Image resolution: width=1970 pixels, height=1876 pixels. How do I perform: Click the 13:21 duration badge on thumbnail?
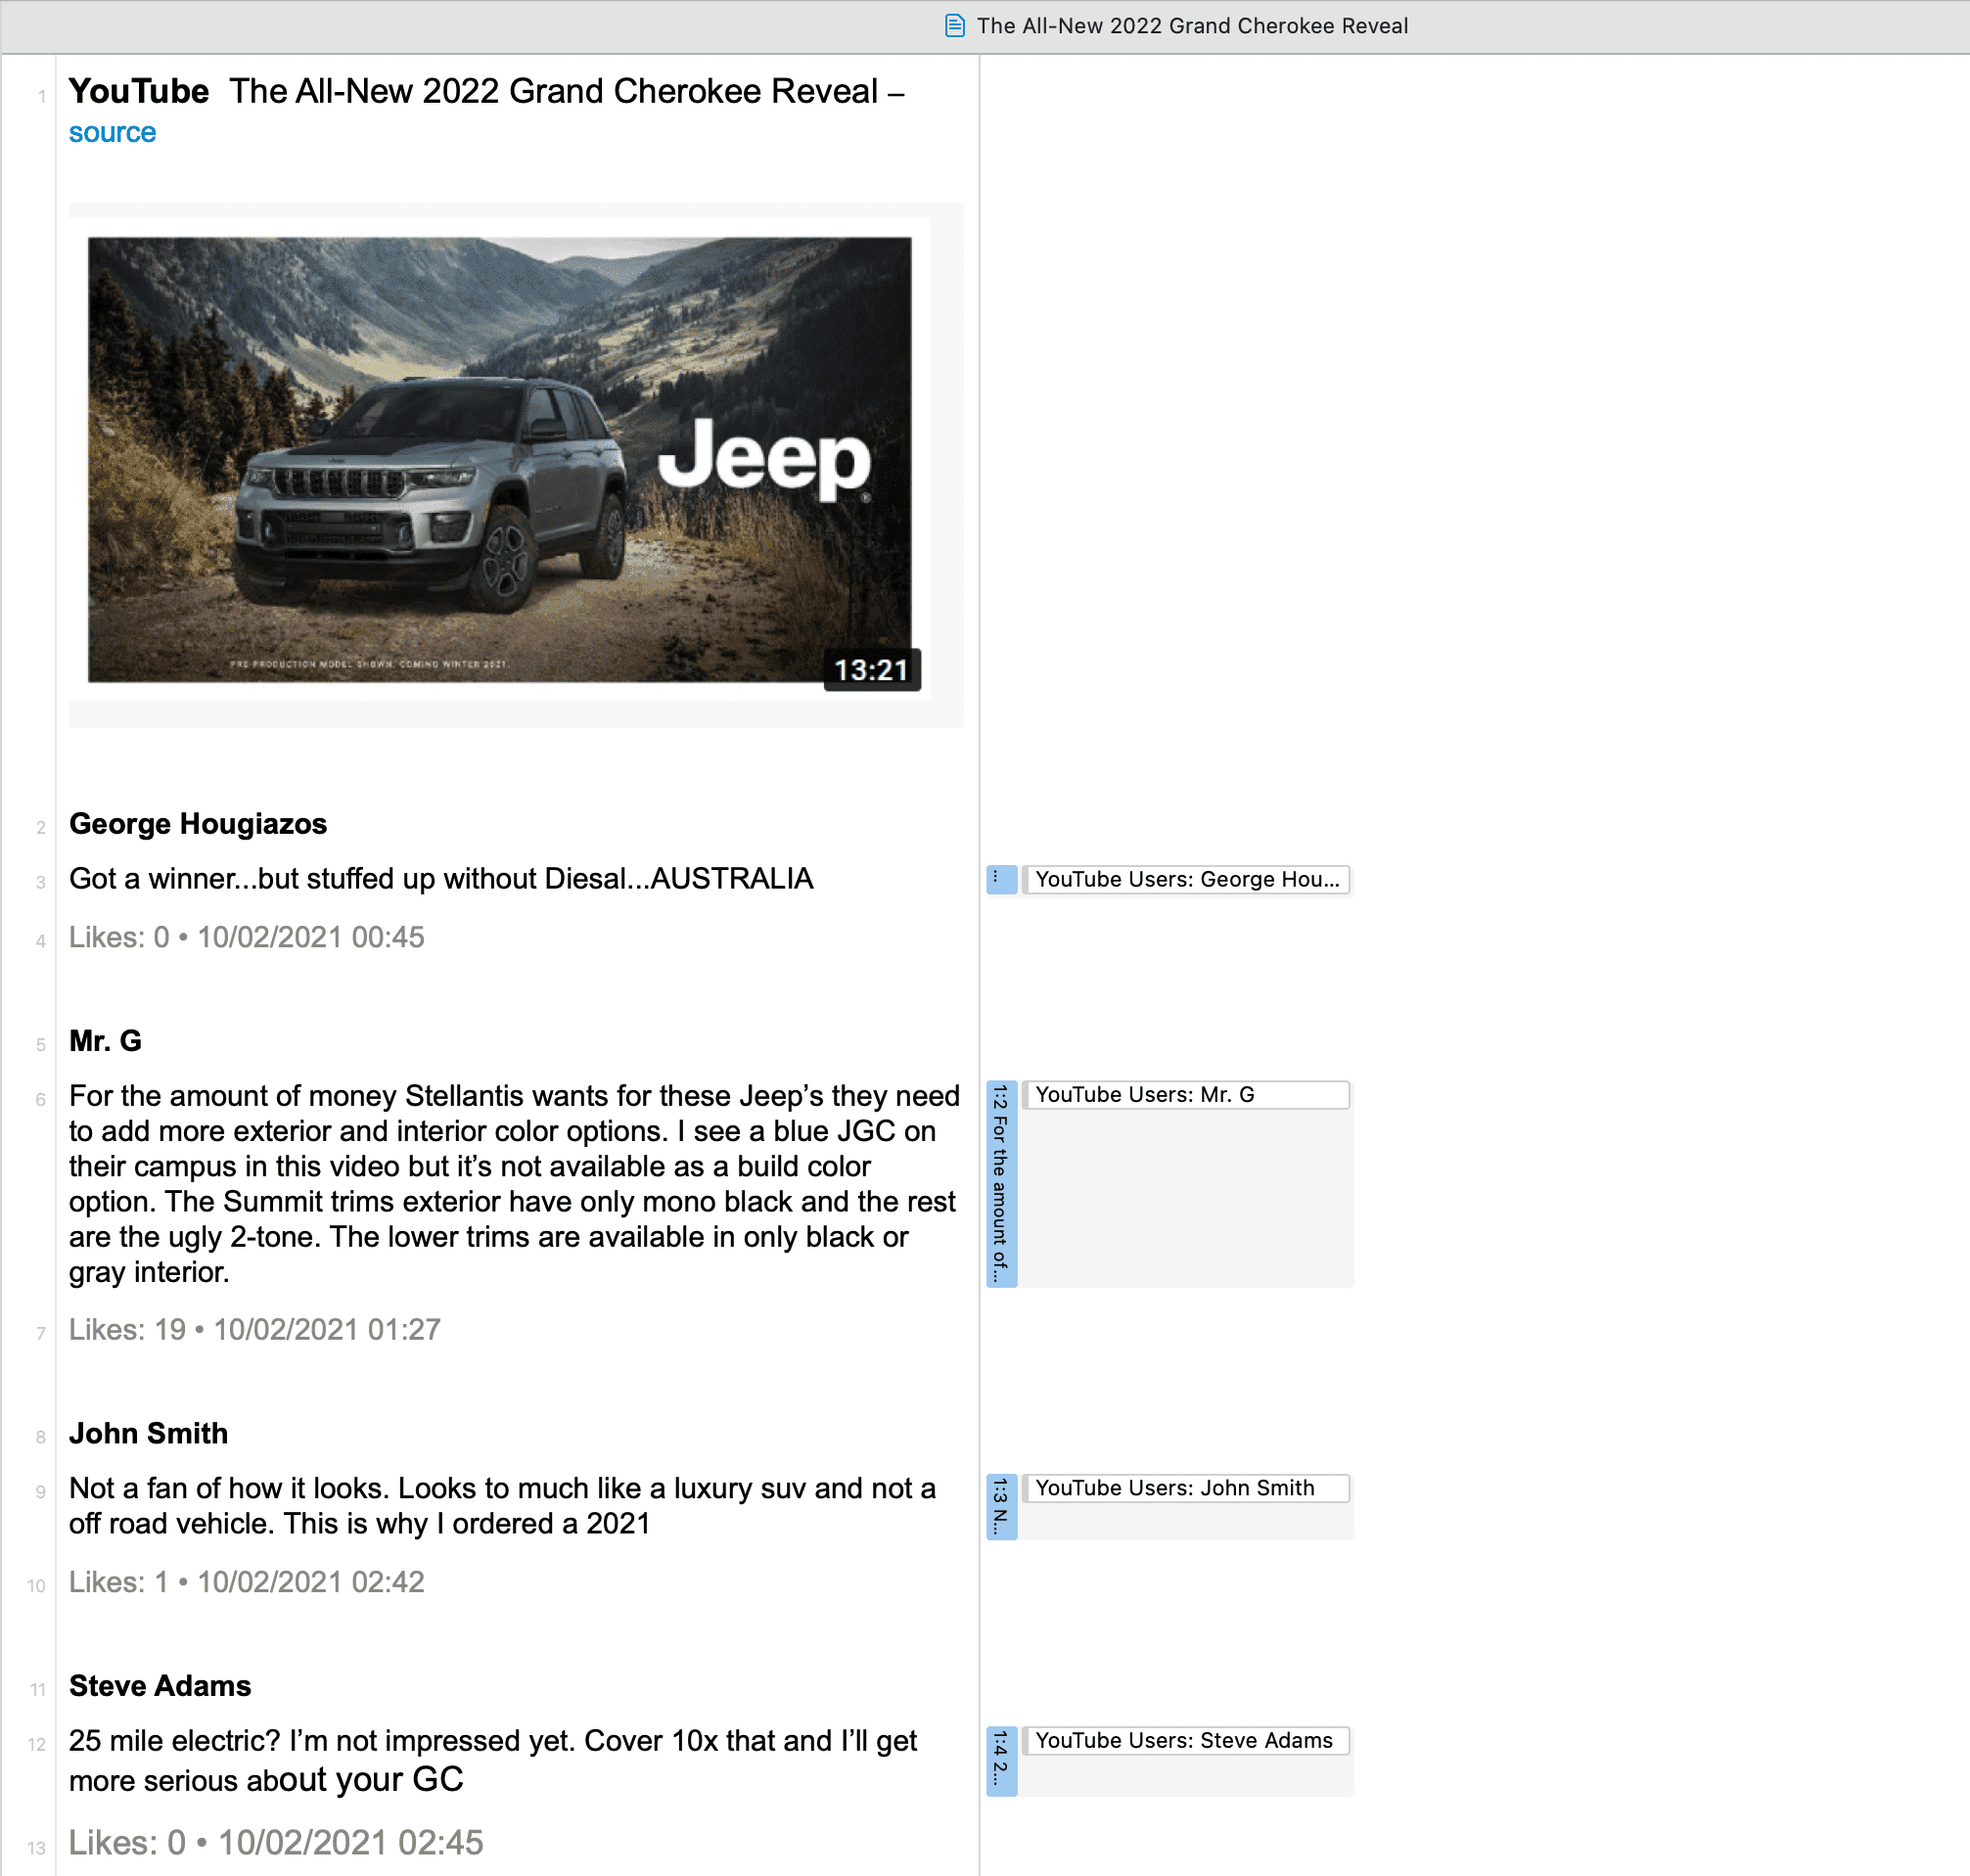[871, 670]
